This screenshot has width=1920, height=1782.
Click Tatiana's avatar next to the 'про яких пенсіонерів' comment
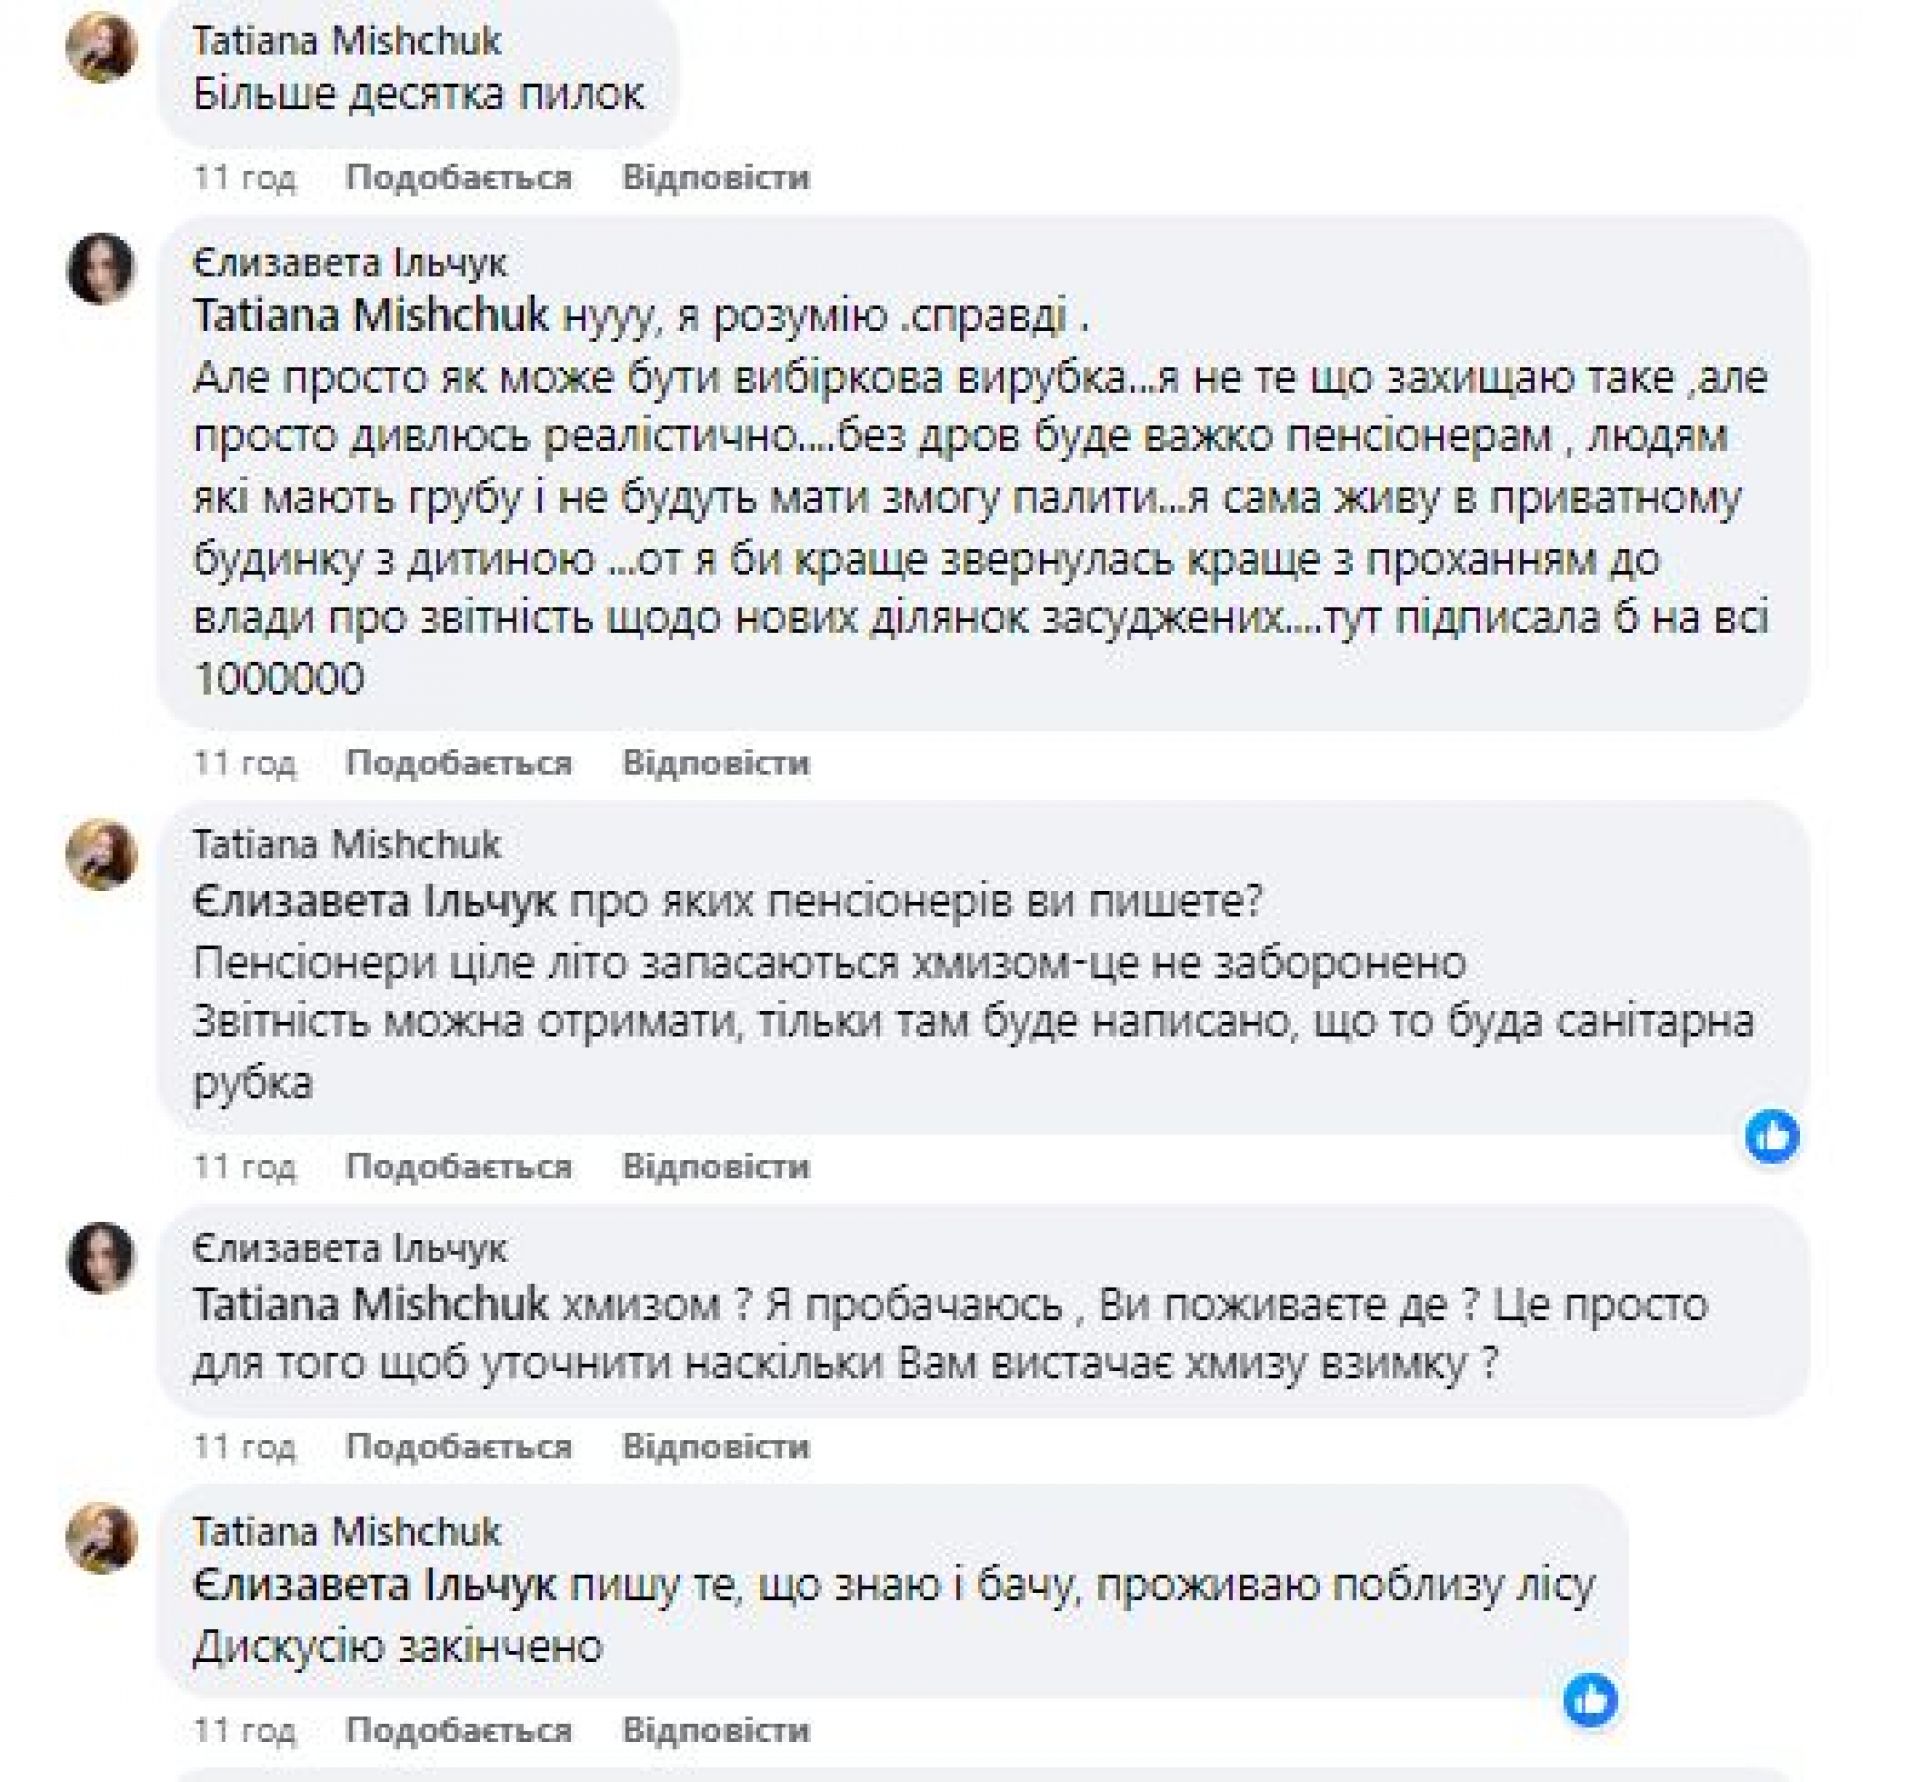(x=101, y=854)
